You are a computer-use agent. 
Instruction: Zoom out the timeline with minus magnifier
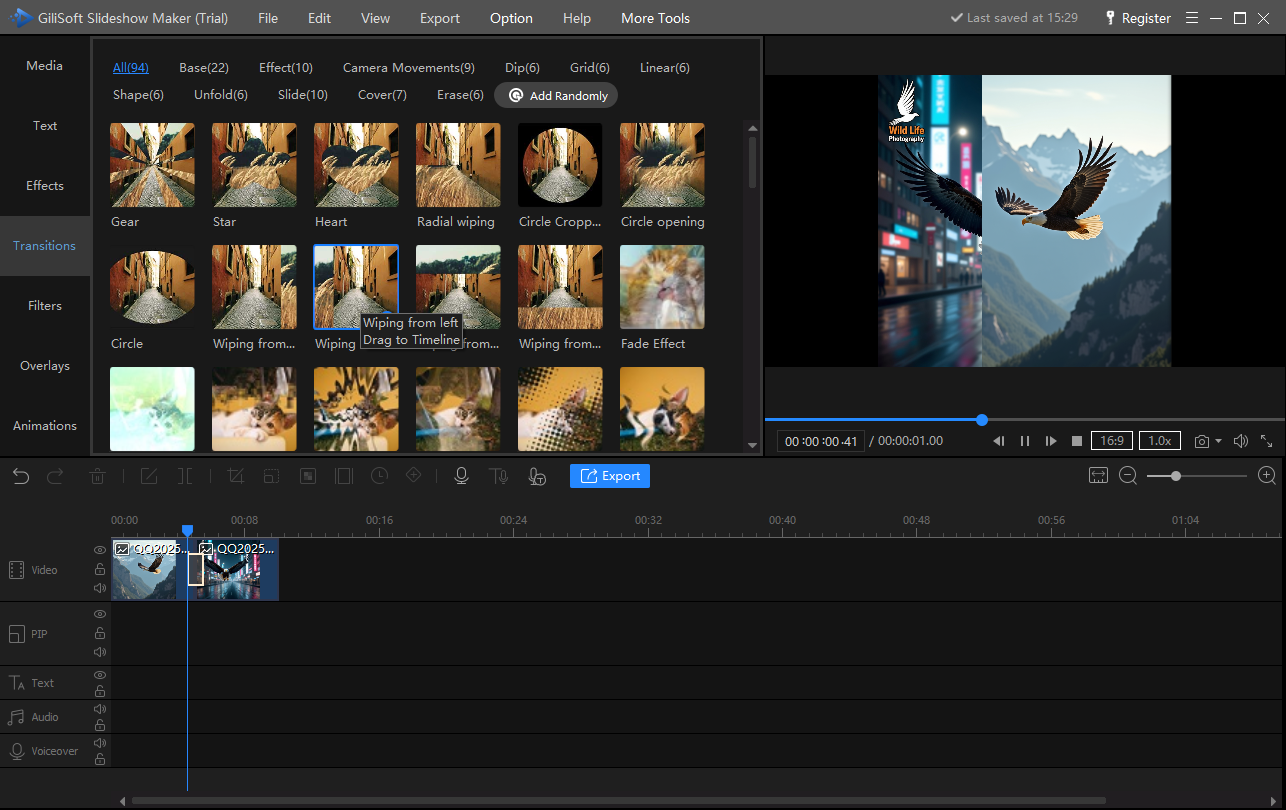[1128, 476]
